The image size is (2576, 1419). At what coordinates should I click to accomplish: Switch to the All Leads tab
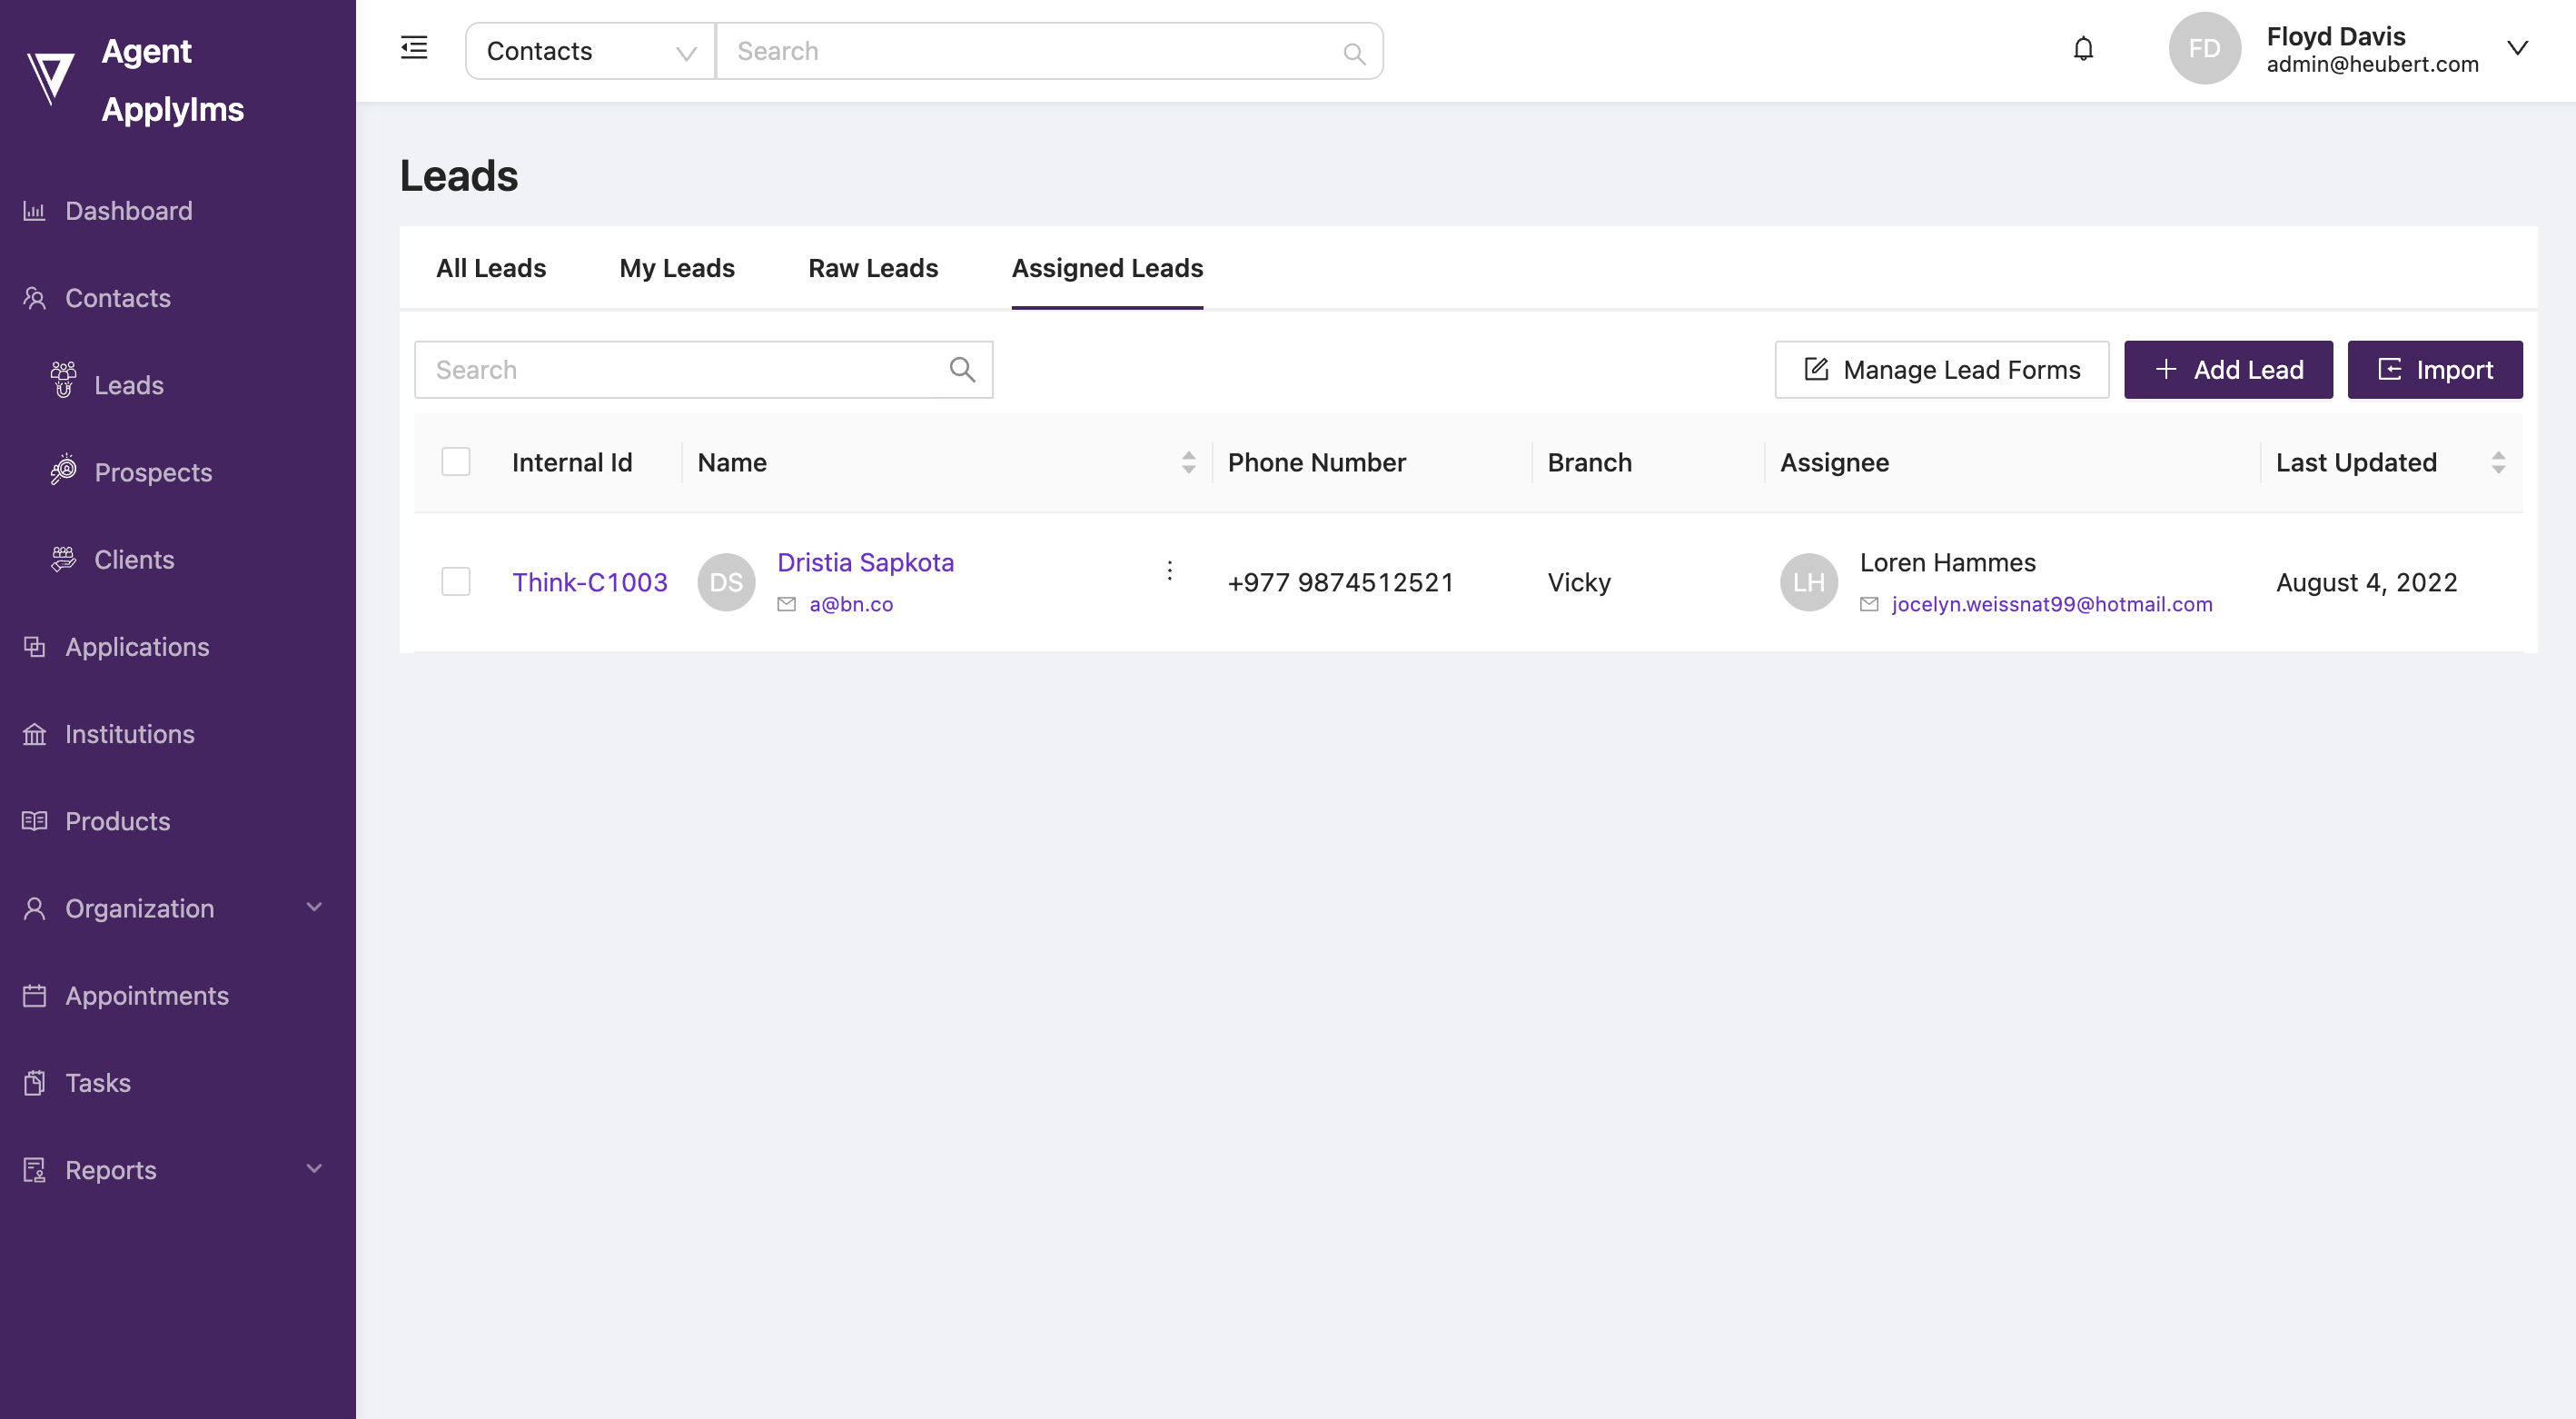click(491, 268)
